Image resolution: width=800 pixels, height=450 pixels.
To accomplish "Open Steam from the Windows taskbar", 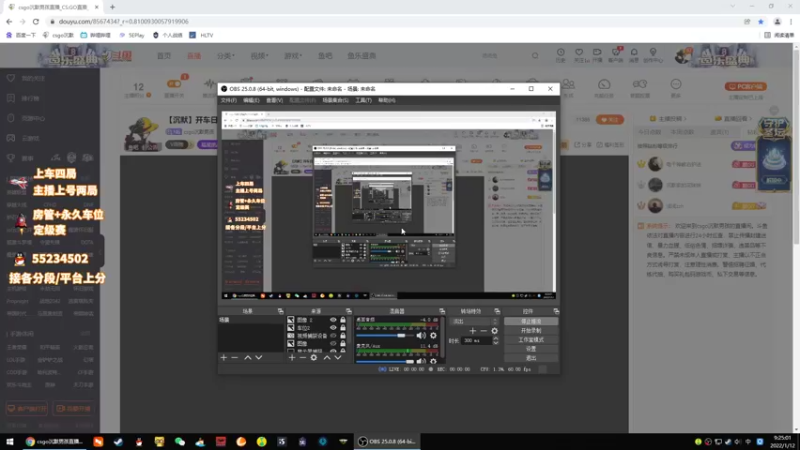I will [x=118, y=441].
